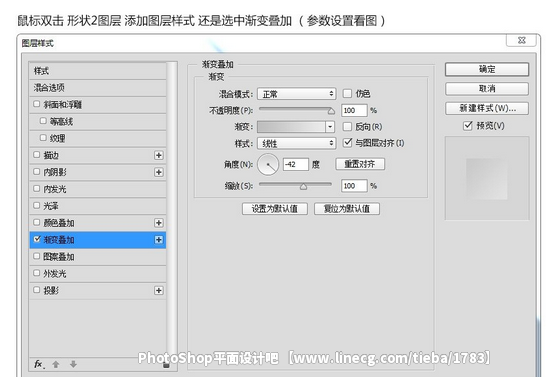Open the 混合模式 dropdown
The height and width of the screenshot is (377, 546).
pos(297,94)
